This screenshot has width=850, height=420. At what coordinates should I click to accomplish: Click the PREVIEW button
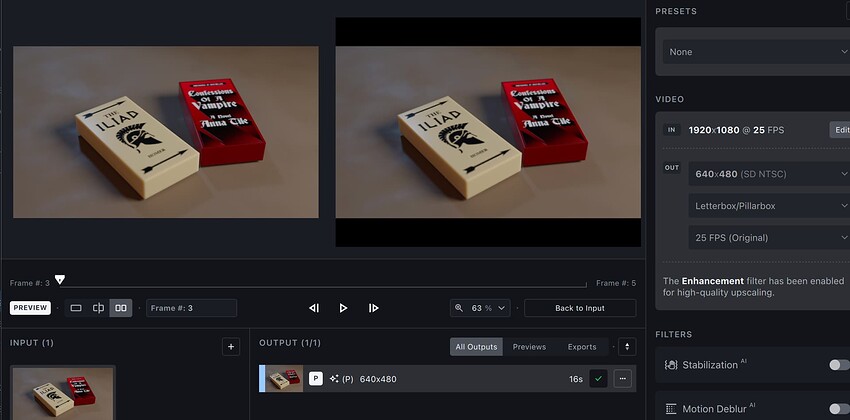(x=30, y=308)
